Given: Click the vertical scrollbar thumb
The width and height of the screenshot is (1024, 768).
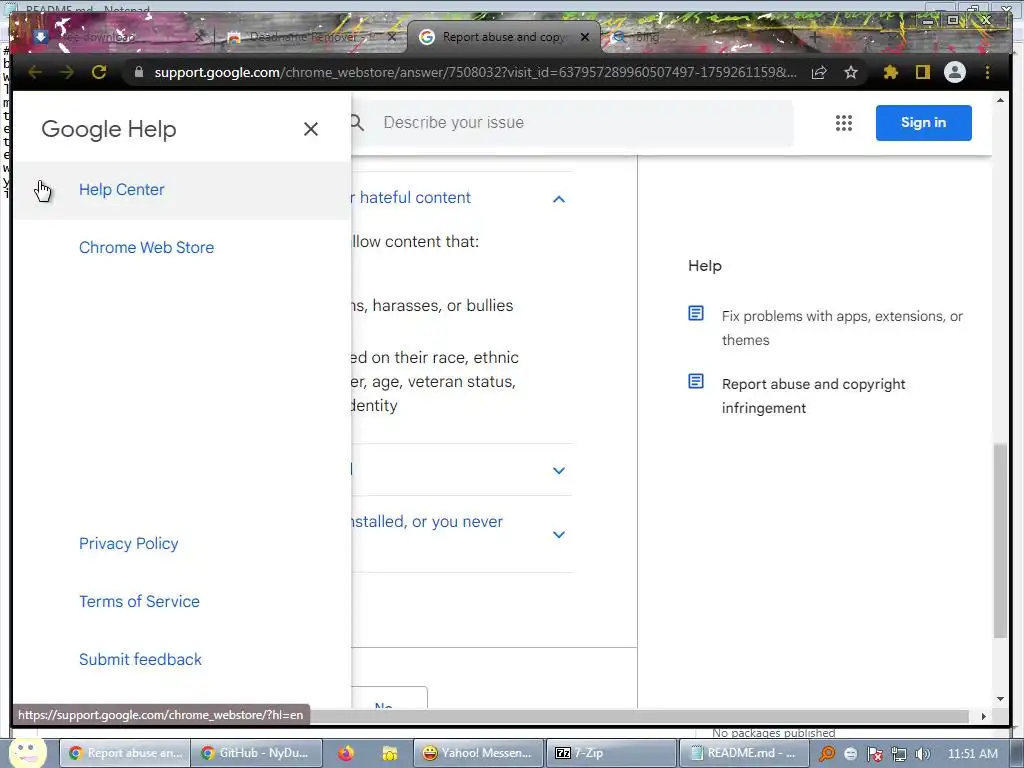Looking at the screenshot, I should 1000,541.
